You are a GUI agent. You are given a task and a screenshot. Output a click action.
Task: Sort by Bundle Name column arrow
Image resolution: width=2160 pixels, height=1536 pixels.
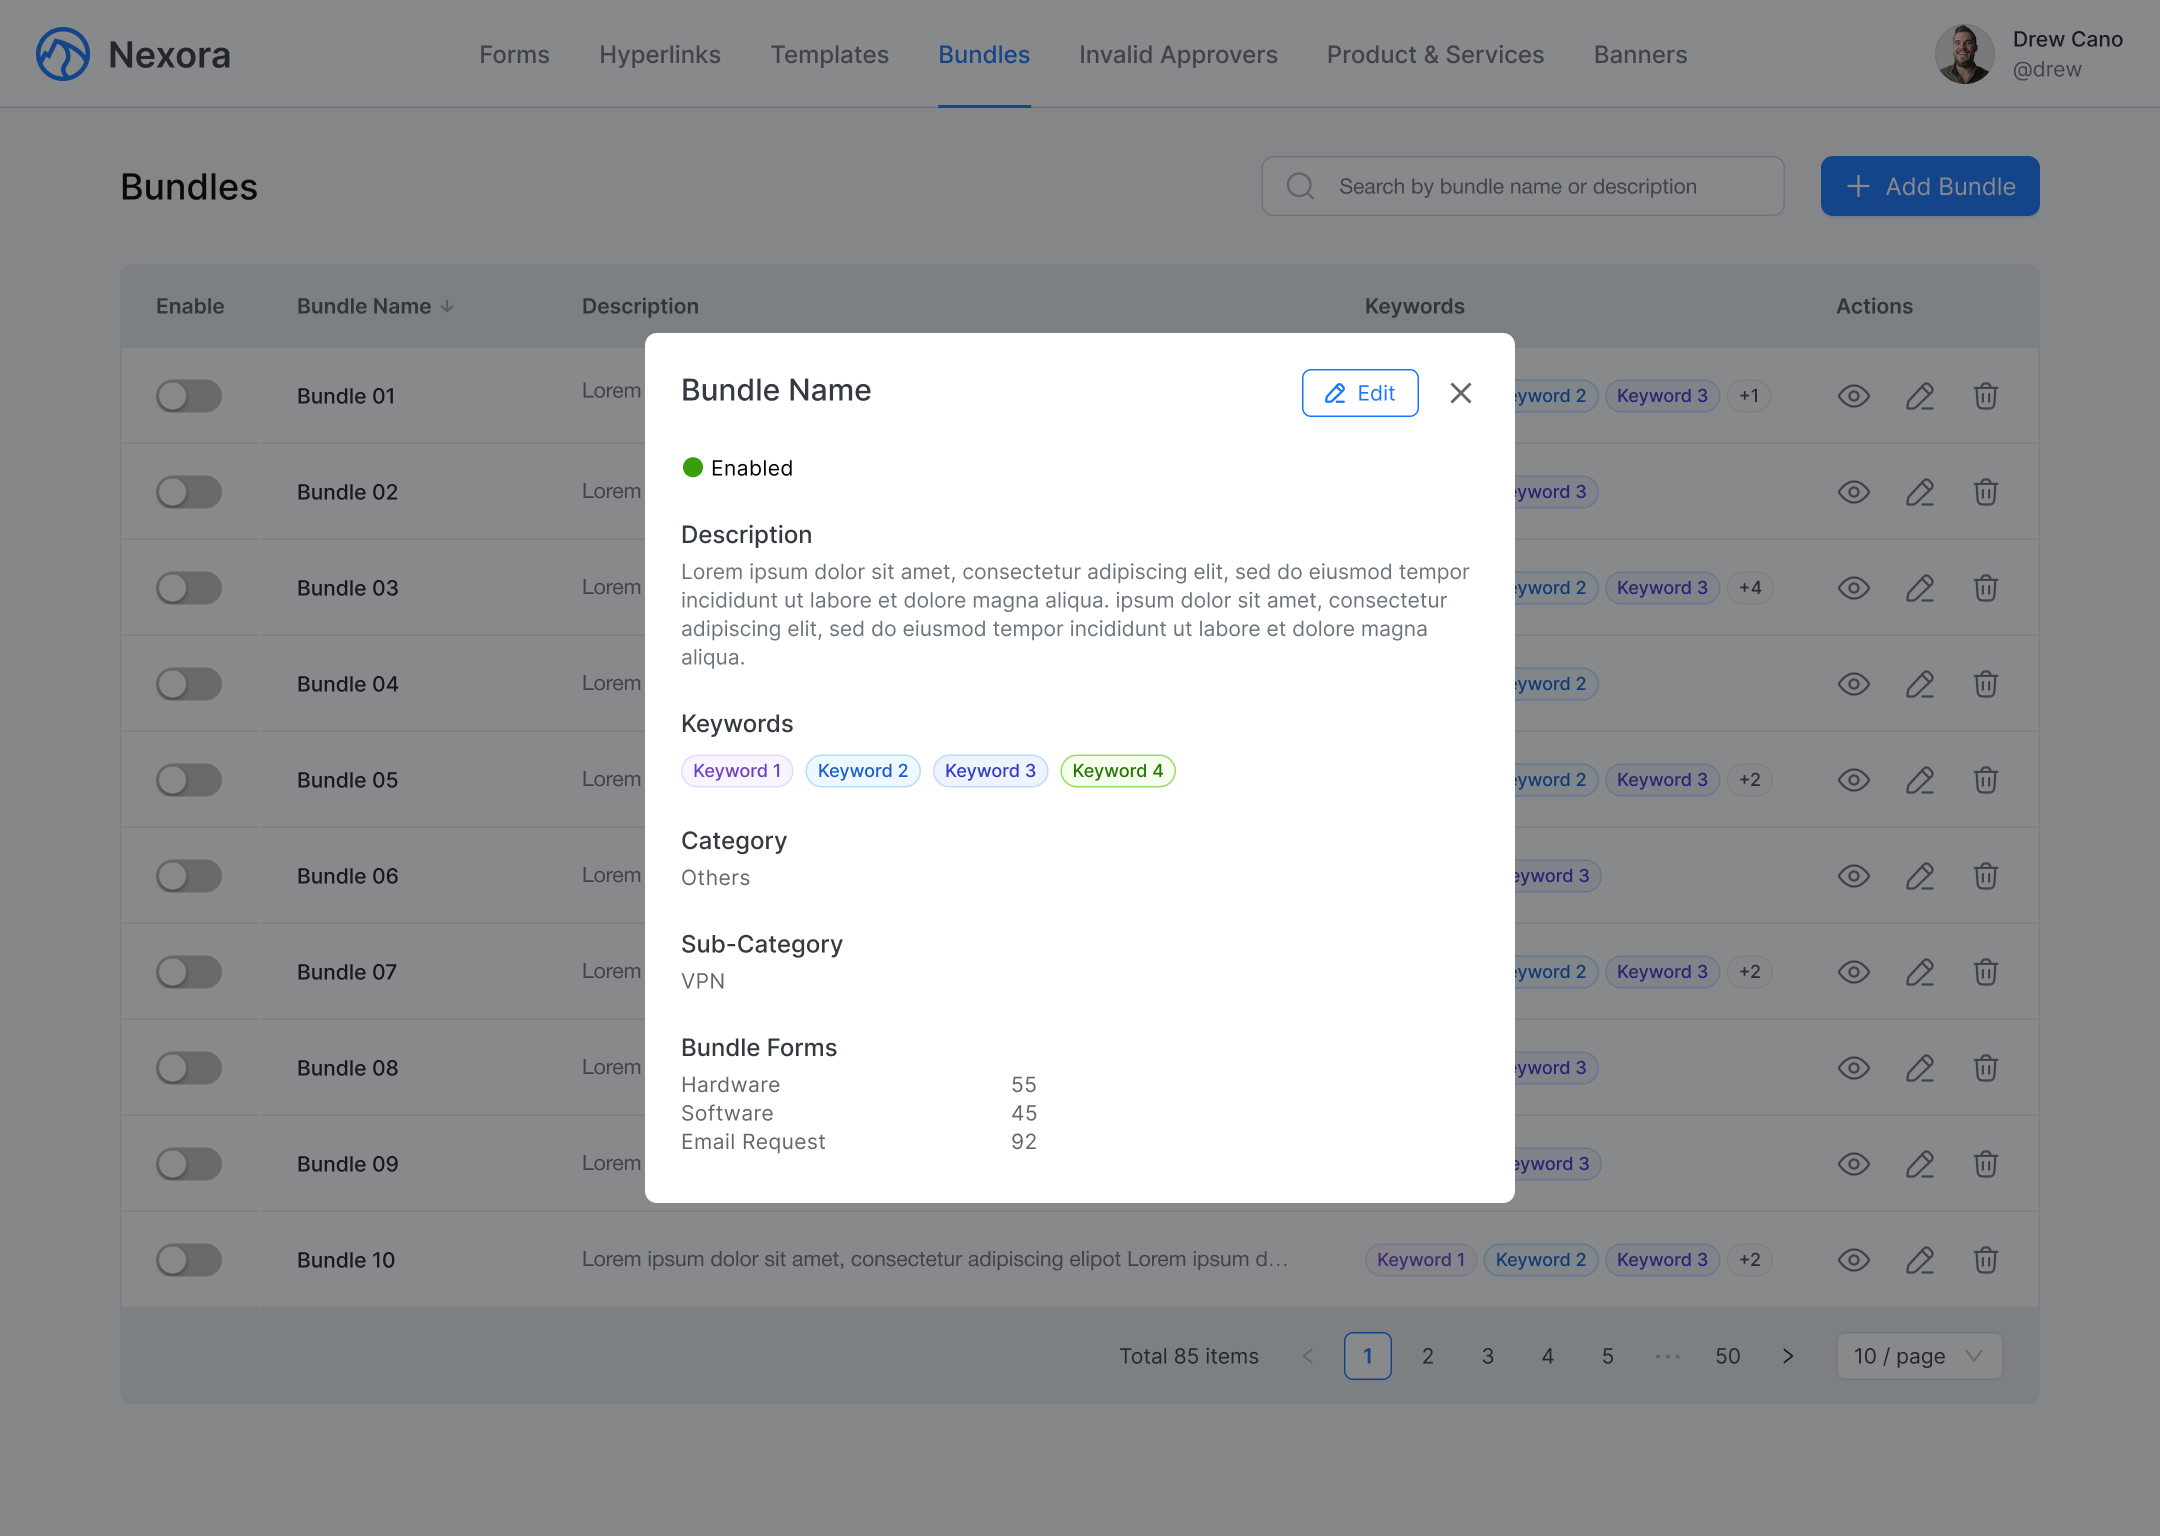click(x=447, y=306)
